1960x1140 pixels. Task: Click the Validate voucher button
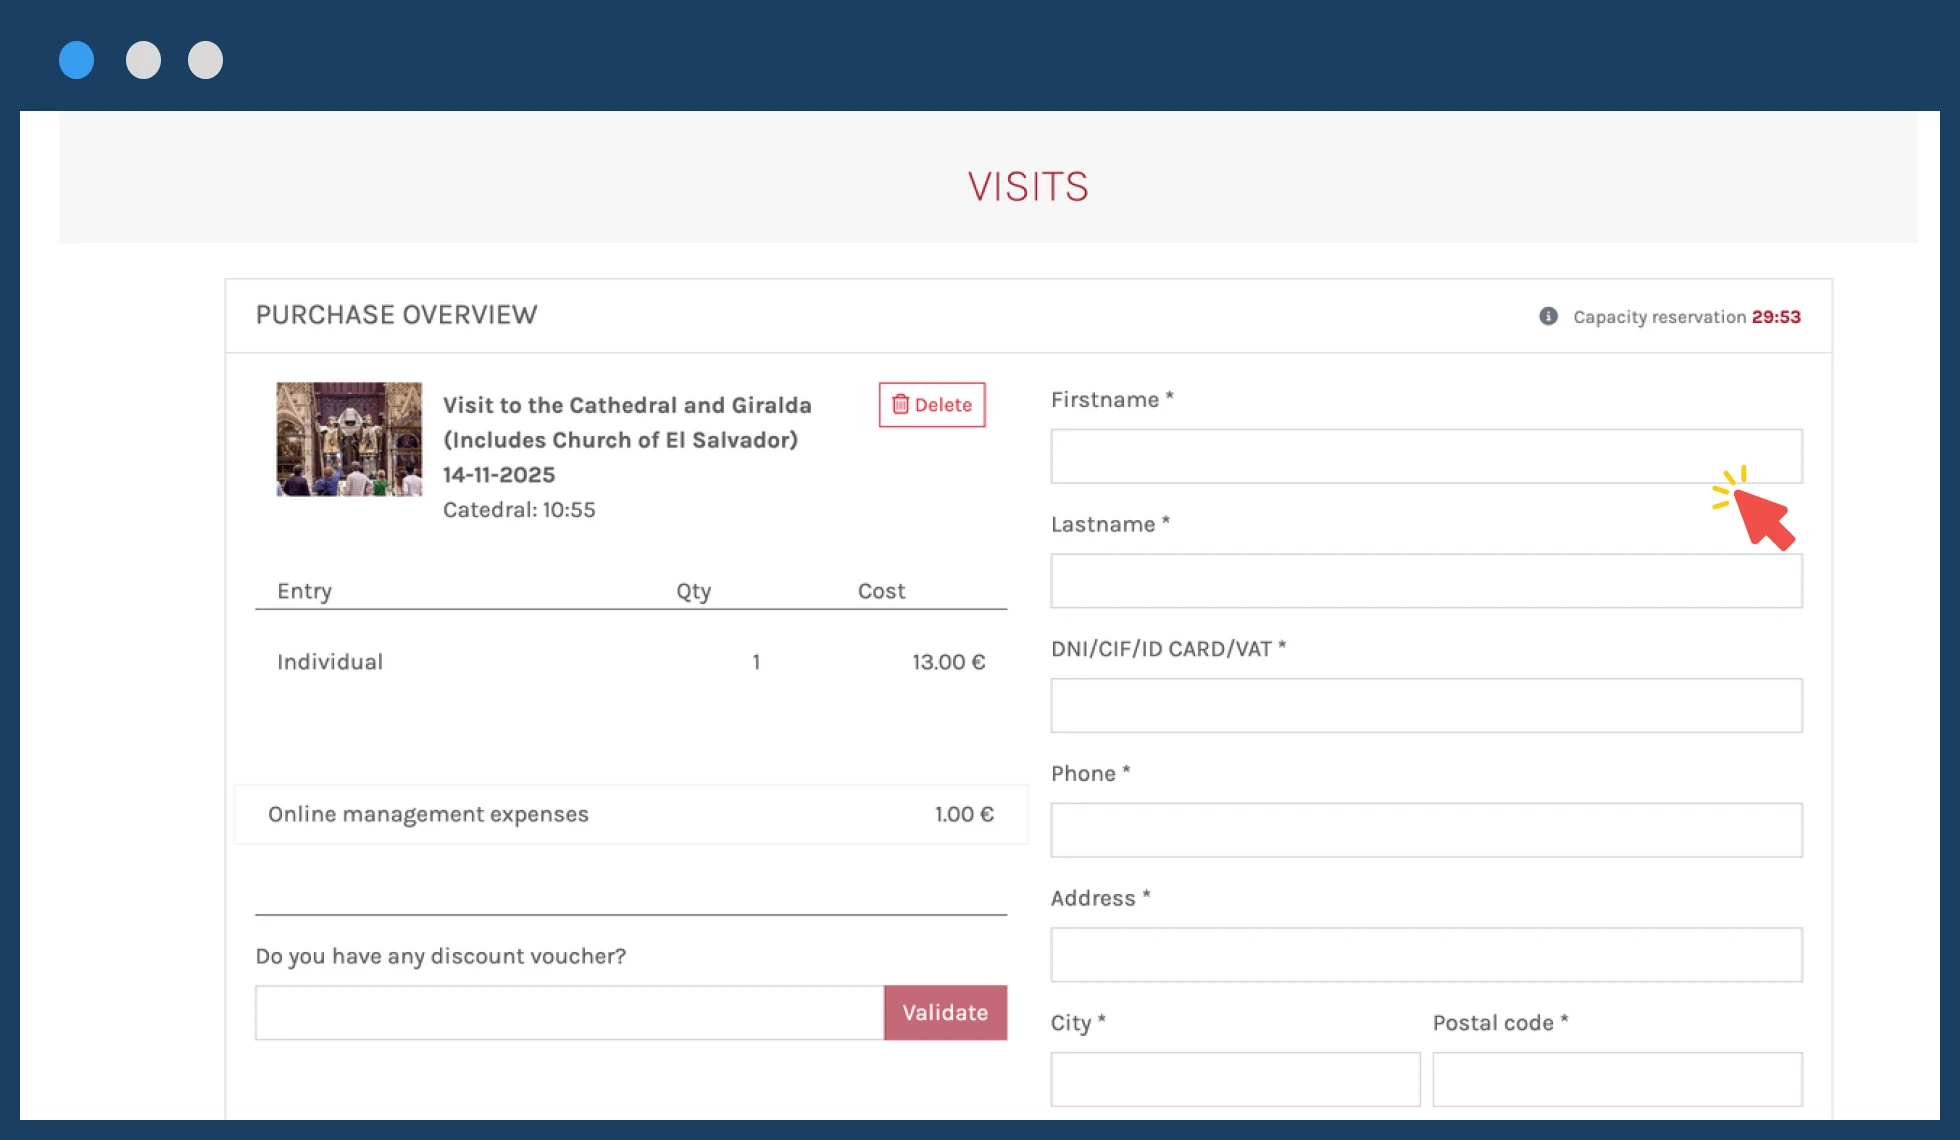point(944,1013)
